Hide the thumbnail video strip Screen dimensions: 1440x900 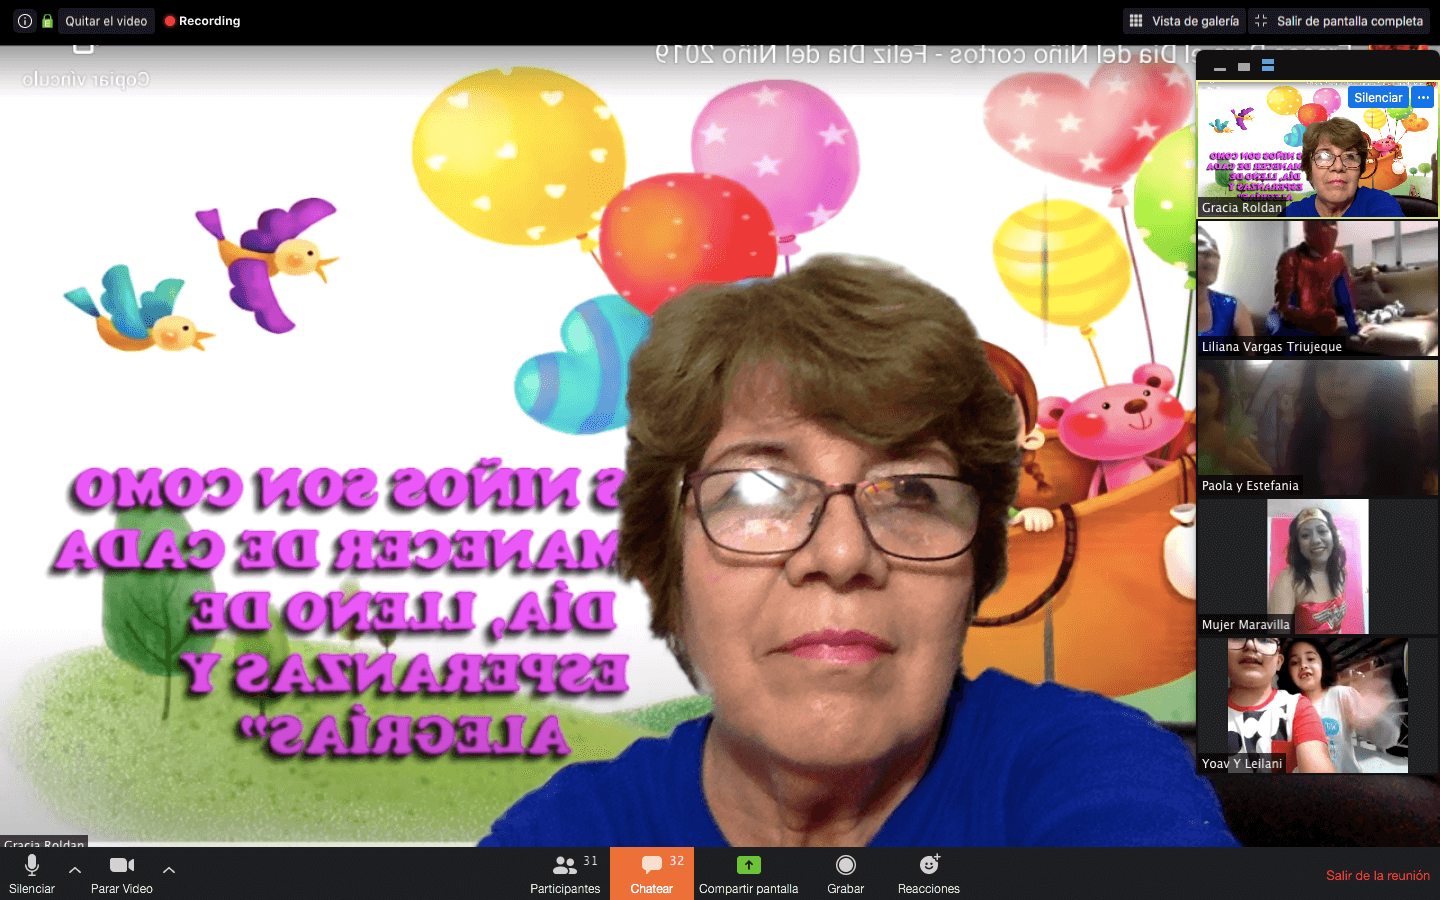tap(1220, 68)
